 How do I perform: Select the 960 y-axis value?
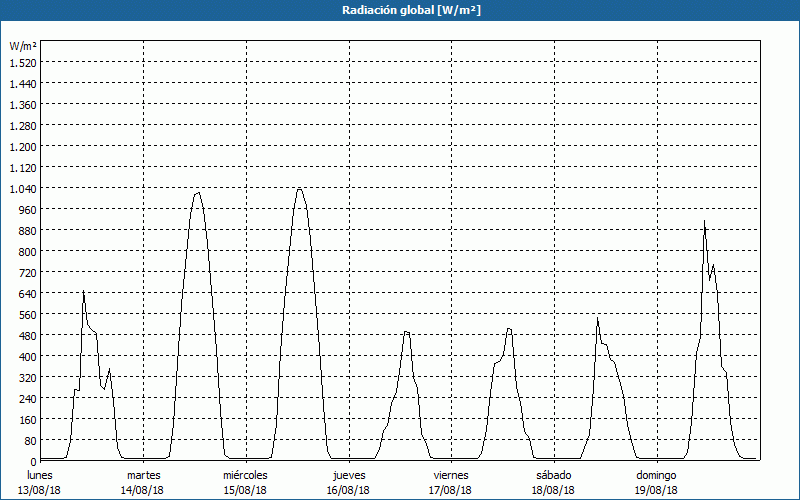pos(28,209)
